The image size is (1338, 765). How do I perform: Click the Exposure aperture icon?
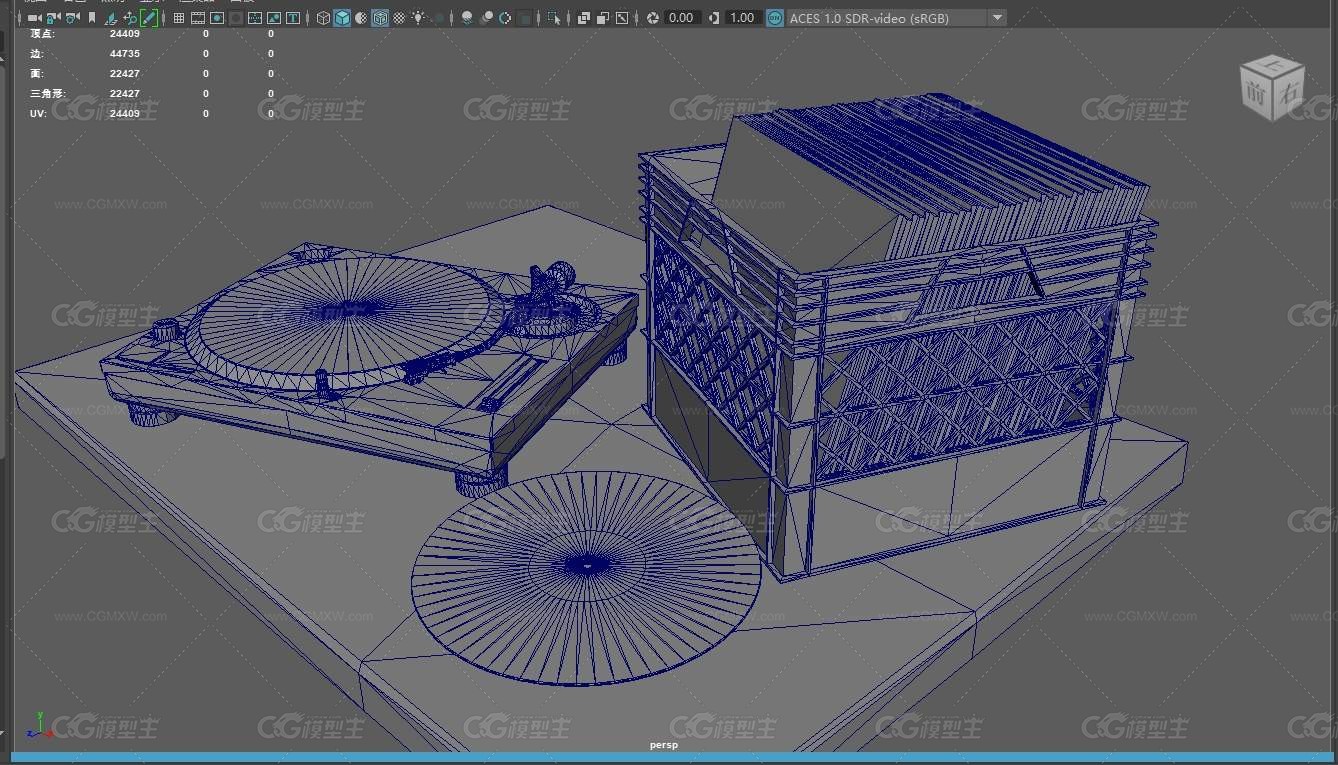click(652, 18)
